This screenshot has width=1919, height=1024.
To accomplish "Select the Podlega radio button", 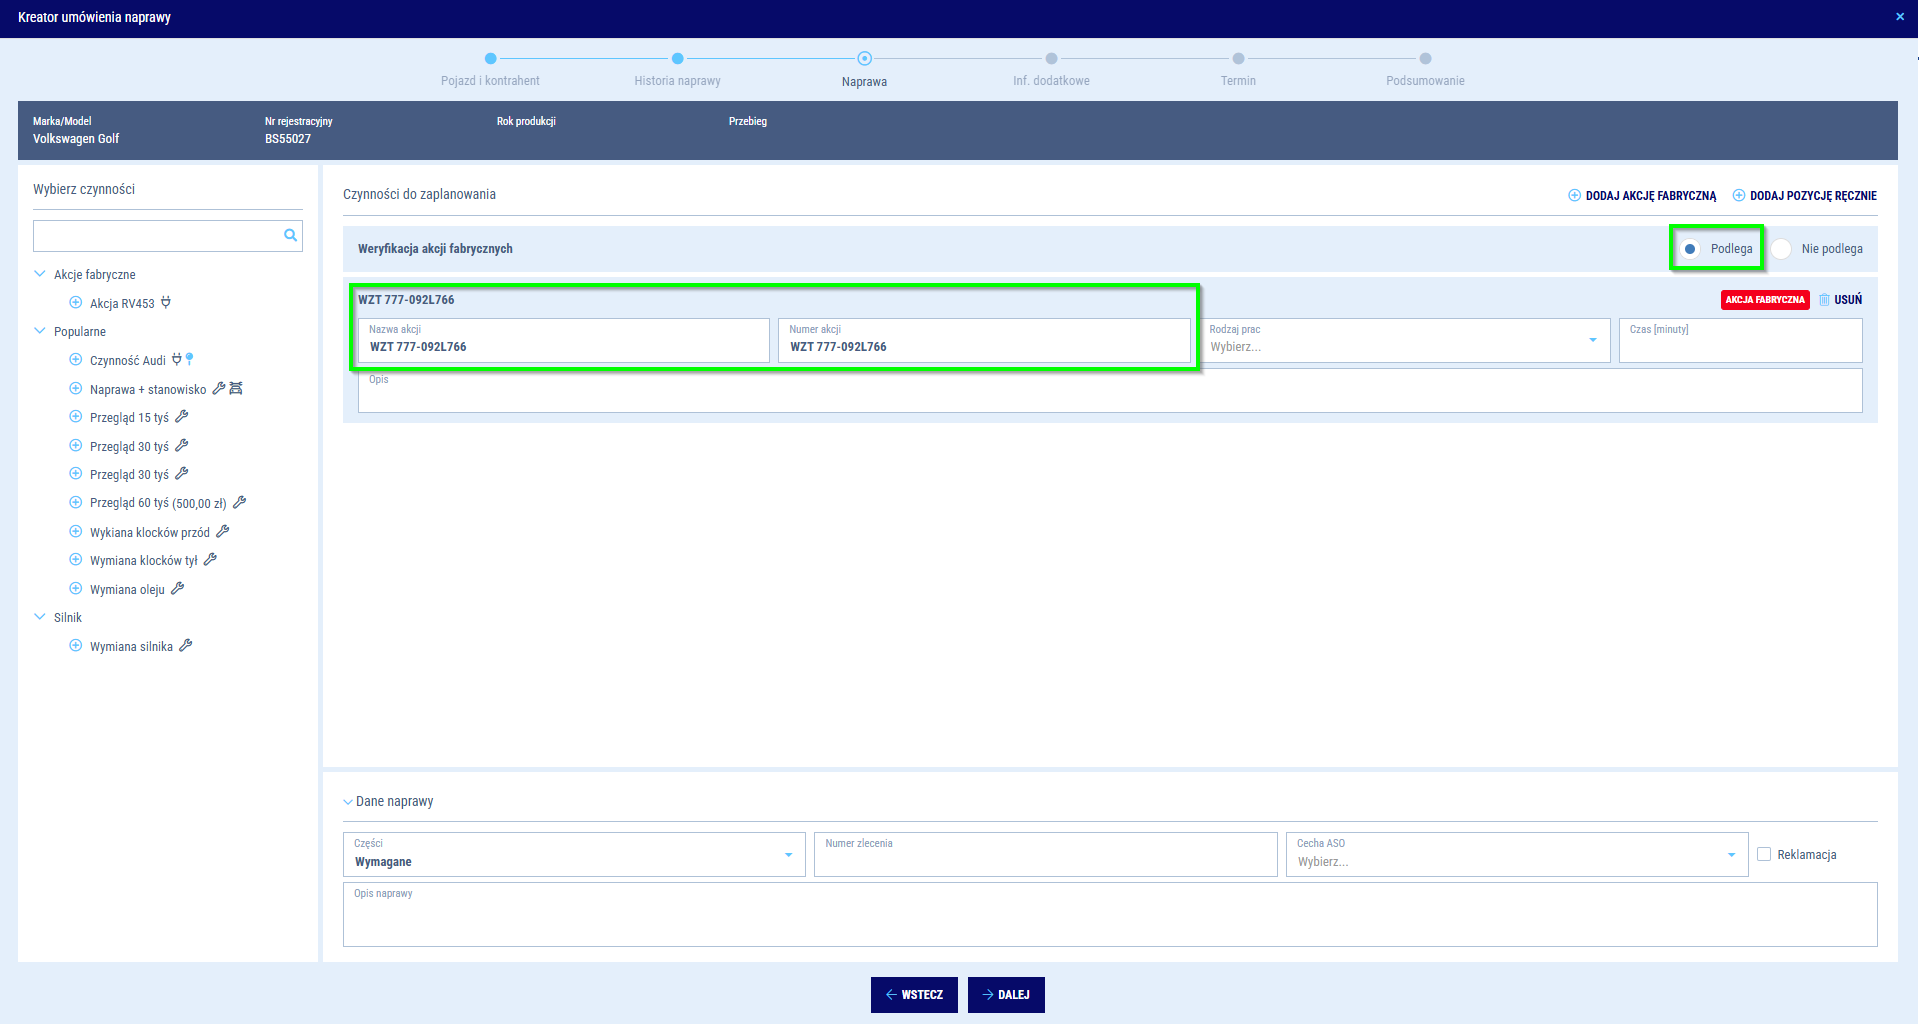I will 1690,249.
